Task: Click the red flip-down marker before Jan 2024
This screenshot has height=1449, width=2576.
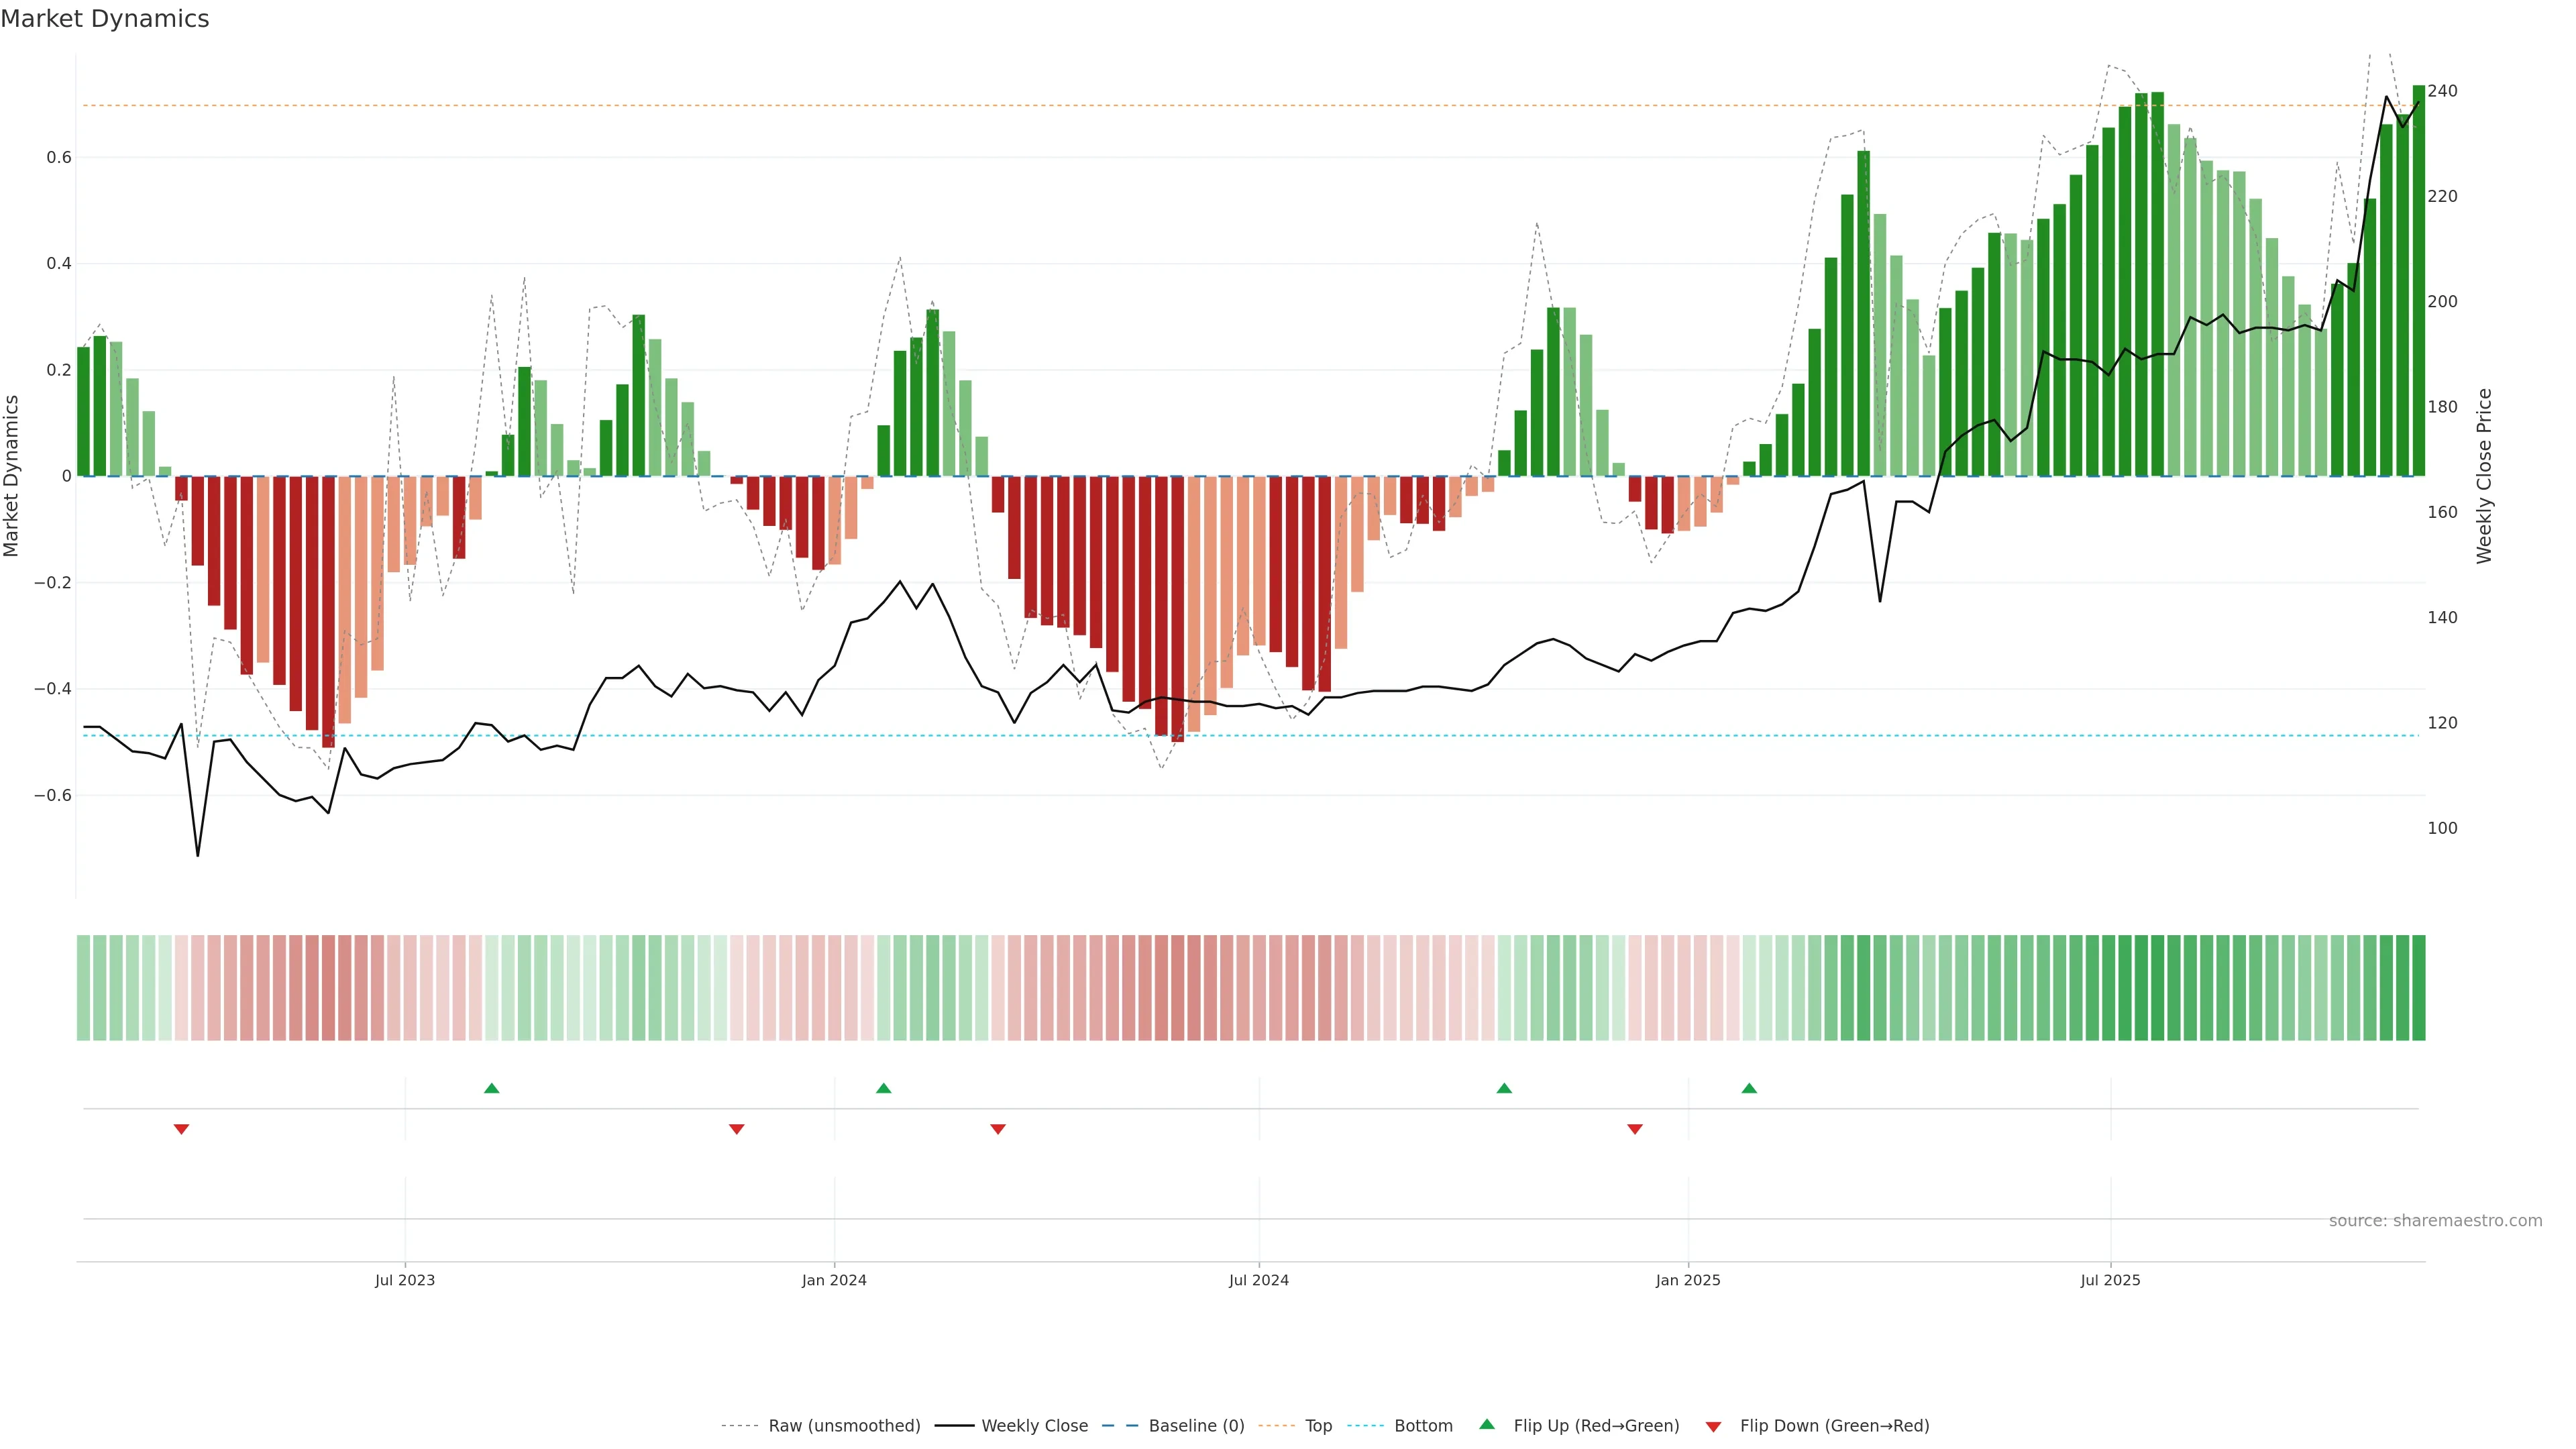Action: point(737,1129)
